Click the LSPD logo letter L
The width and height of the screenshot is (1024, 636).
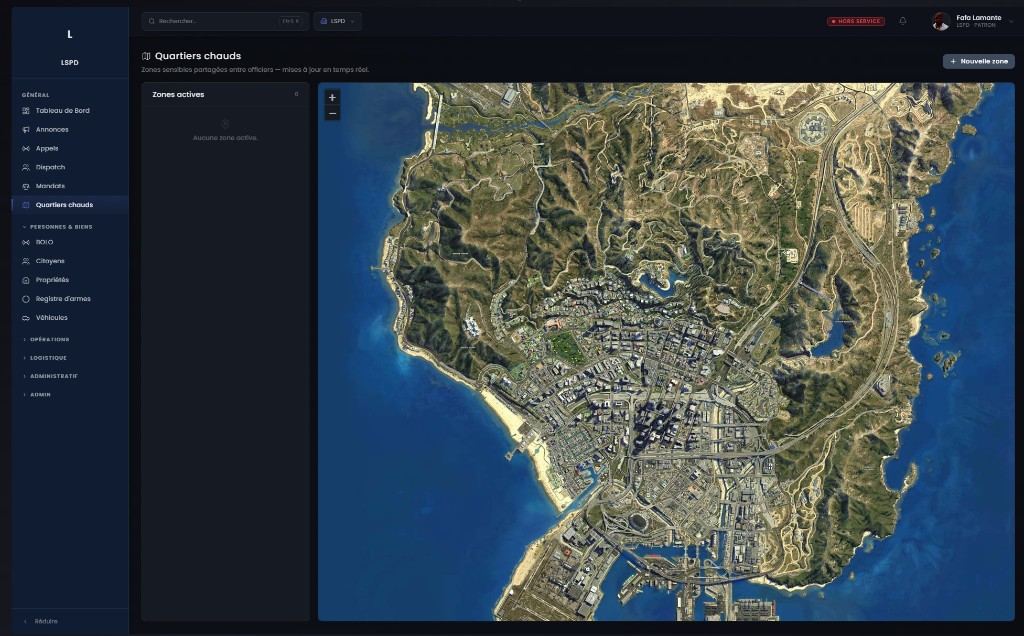pos(70,34)
